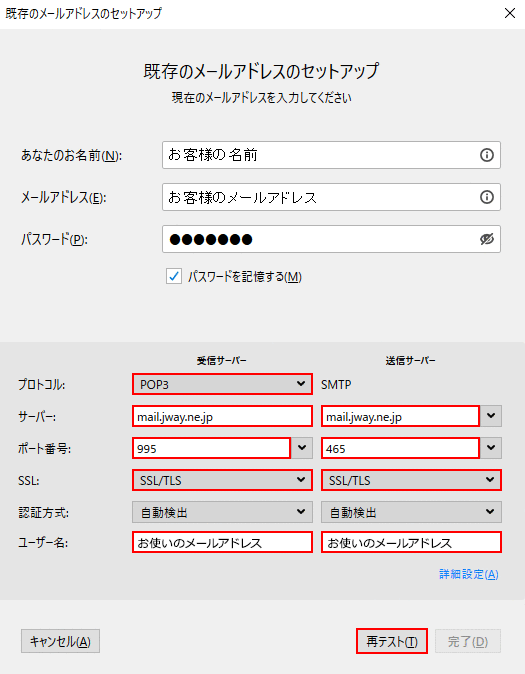The height and width of the screenshot is (674, 525).
Task: Expand outgoing port 465 dropdown arrow
Action: pyautogui.click(x=491, y=448)
